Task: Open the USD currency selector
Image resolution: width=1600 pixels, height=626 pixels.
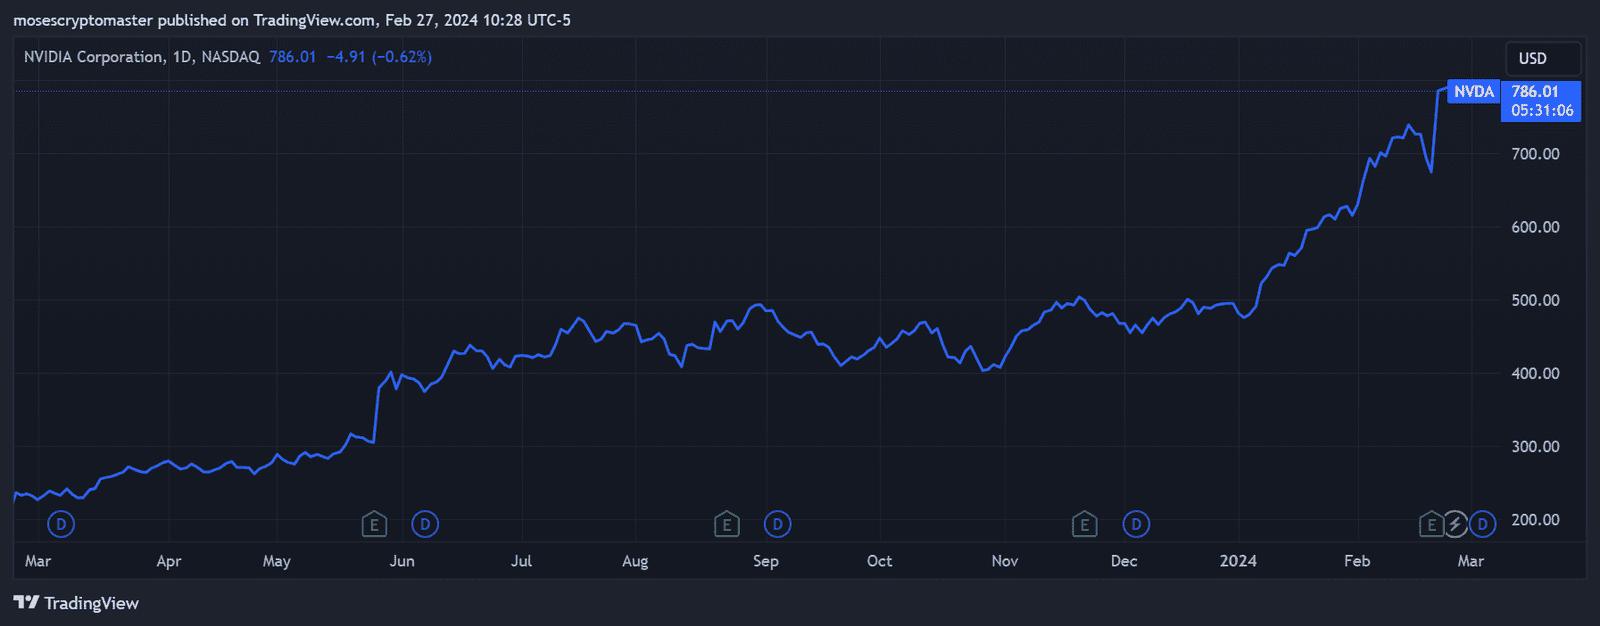Action: pos(1542,59)
